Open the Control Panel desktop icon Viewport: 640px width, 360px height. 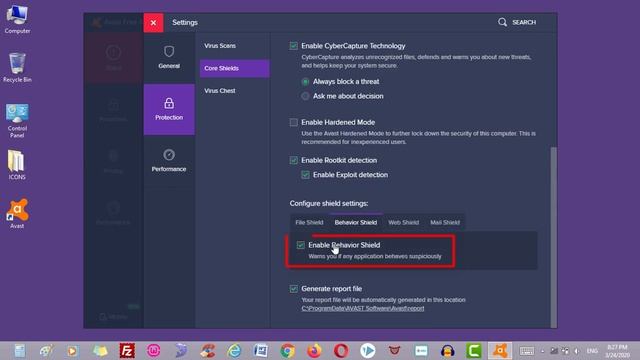(x=17, y=121)
